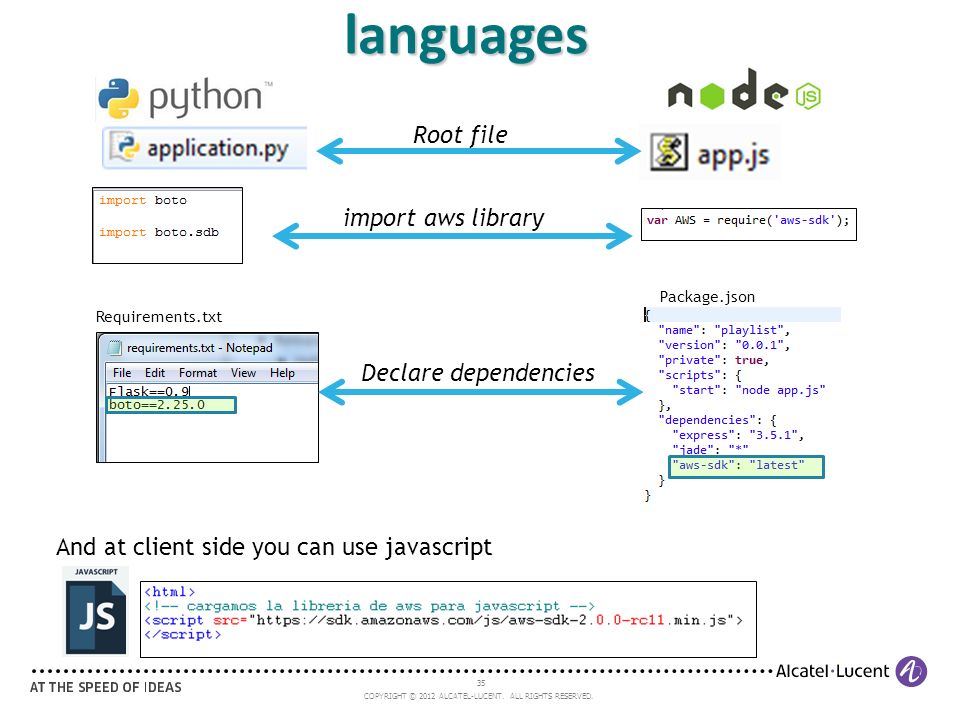
Task: Click the closing </script> tag line
Action: [x=182, y=634]
